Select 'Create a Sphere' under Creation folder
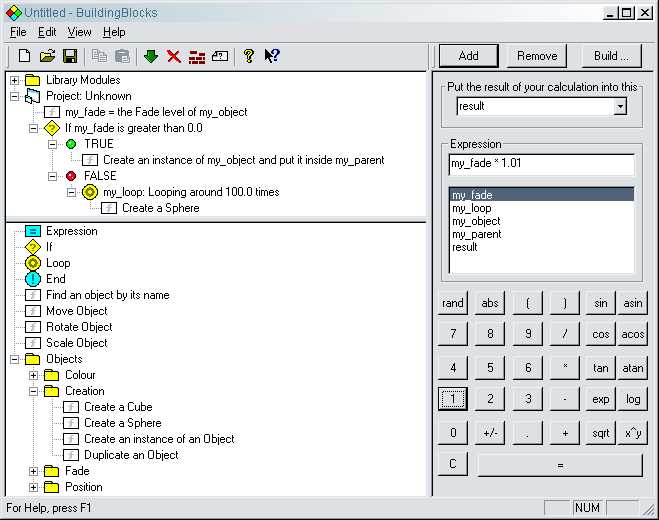 123,423
